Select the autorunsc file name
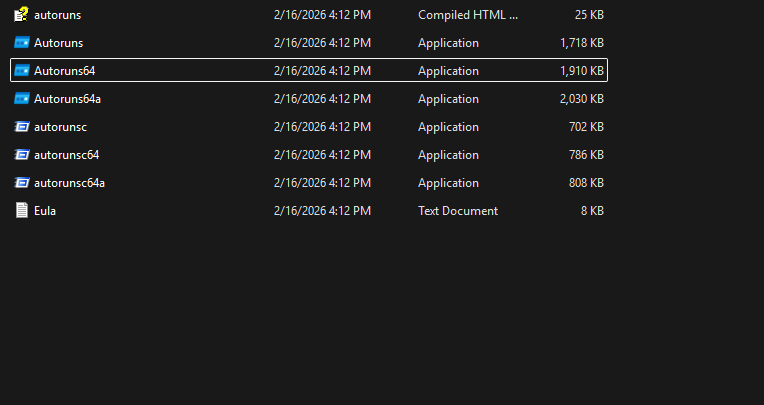 point(60,127)
